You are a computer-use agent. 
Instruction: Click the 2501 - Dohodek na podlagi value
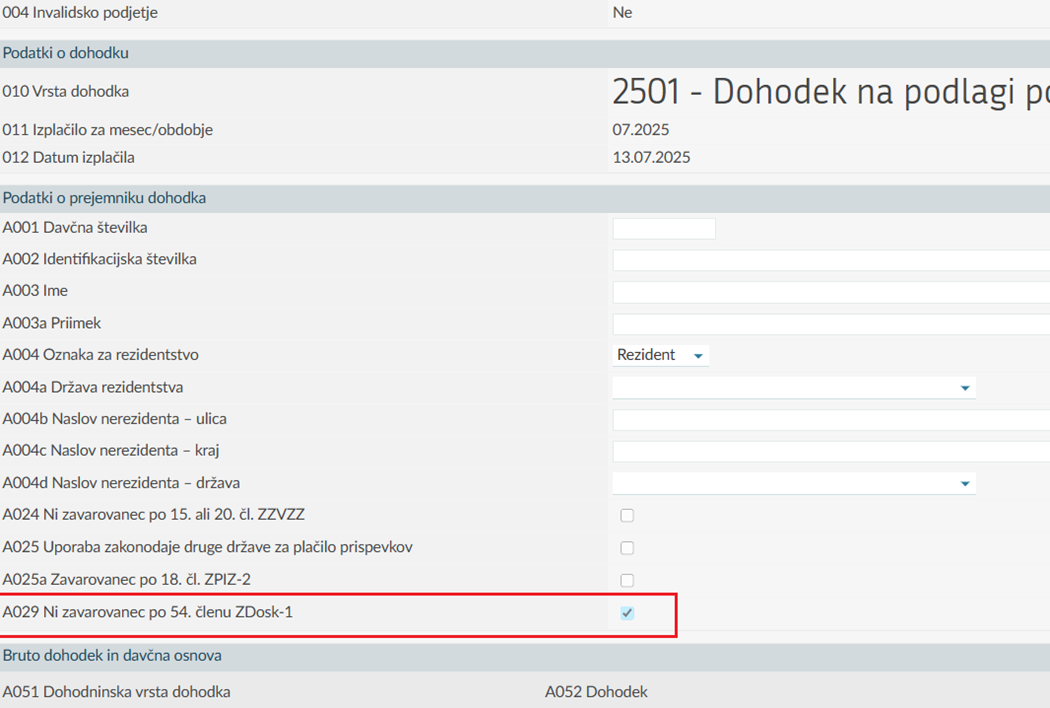(x=830, y=92)
